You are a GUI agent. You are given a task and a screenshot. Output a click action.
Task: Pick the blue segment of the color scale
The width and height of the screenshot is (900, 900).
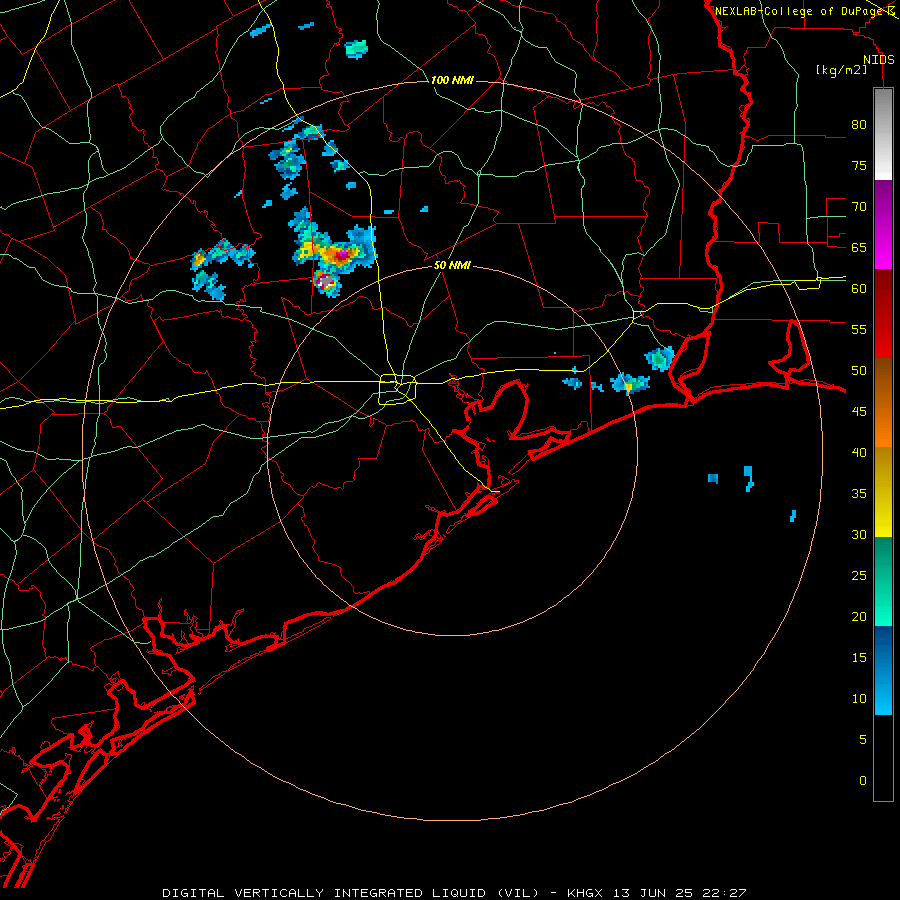point(883,670)
